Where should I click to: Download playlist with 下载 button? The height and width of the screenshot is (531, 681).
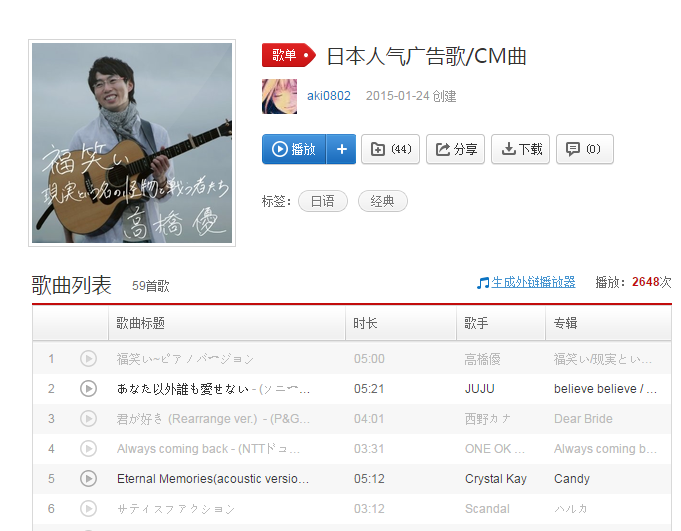(x=521, y=149)
